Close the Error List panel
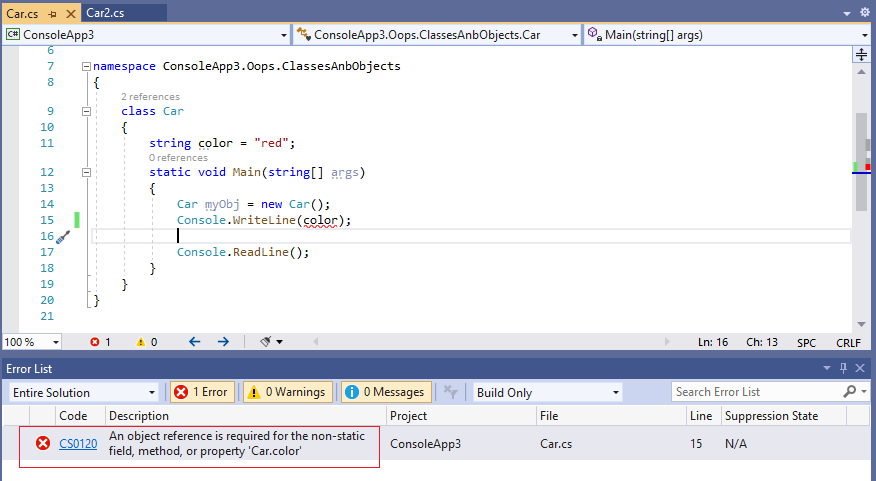Viewport: 876px width, 481px height. 860,368
